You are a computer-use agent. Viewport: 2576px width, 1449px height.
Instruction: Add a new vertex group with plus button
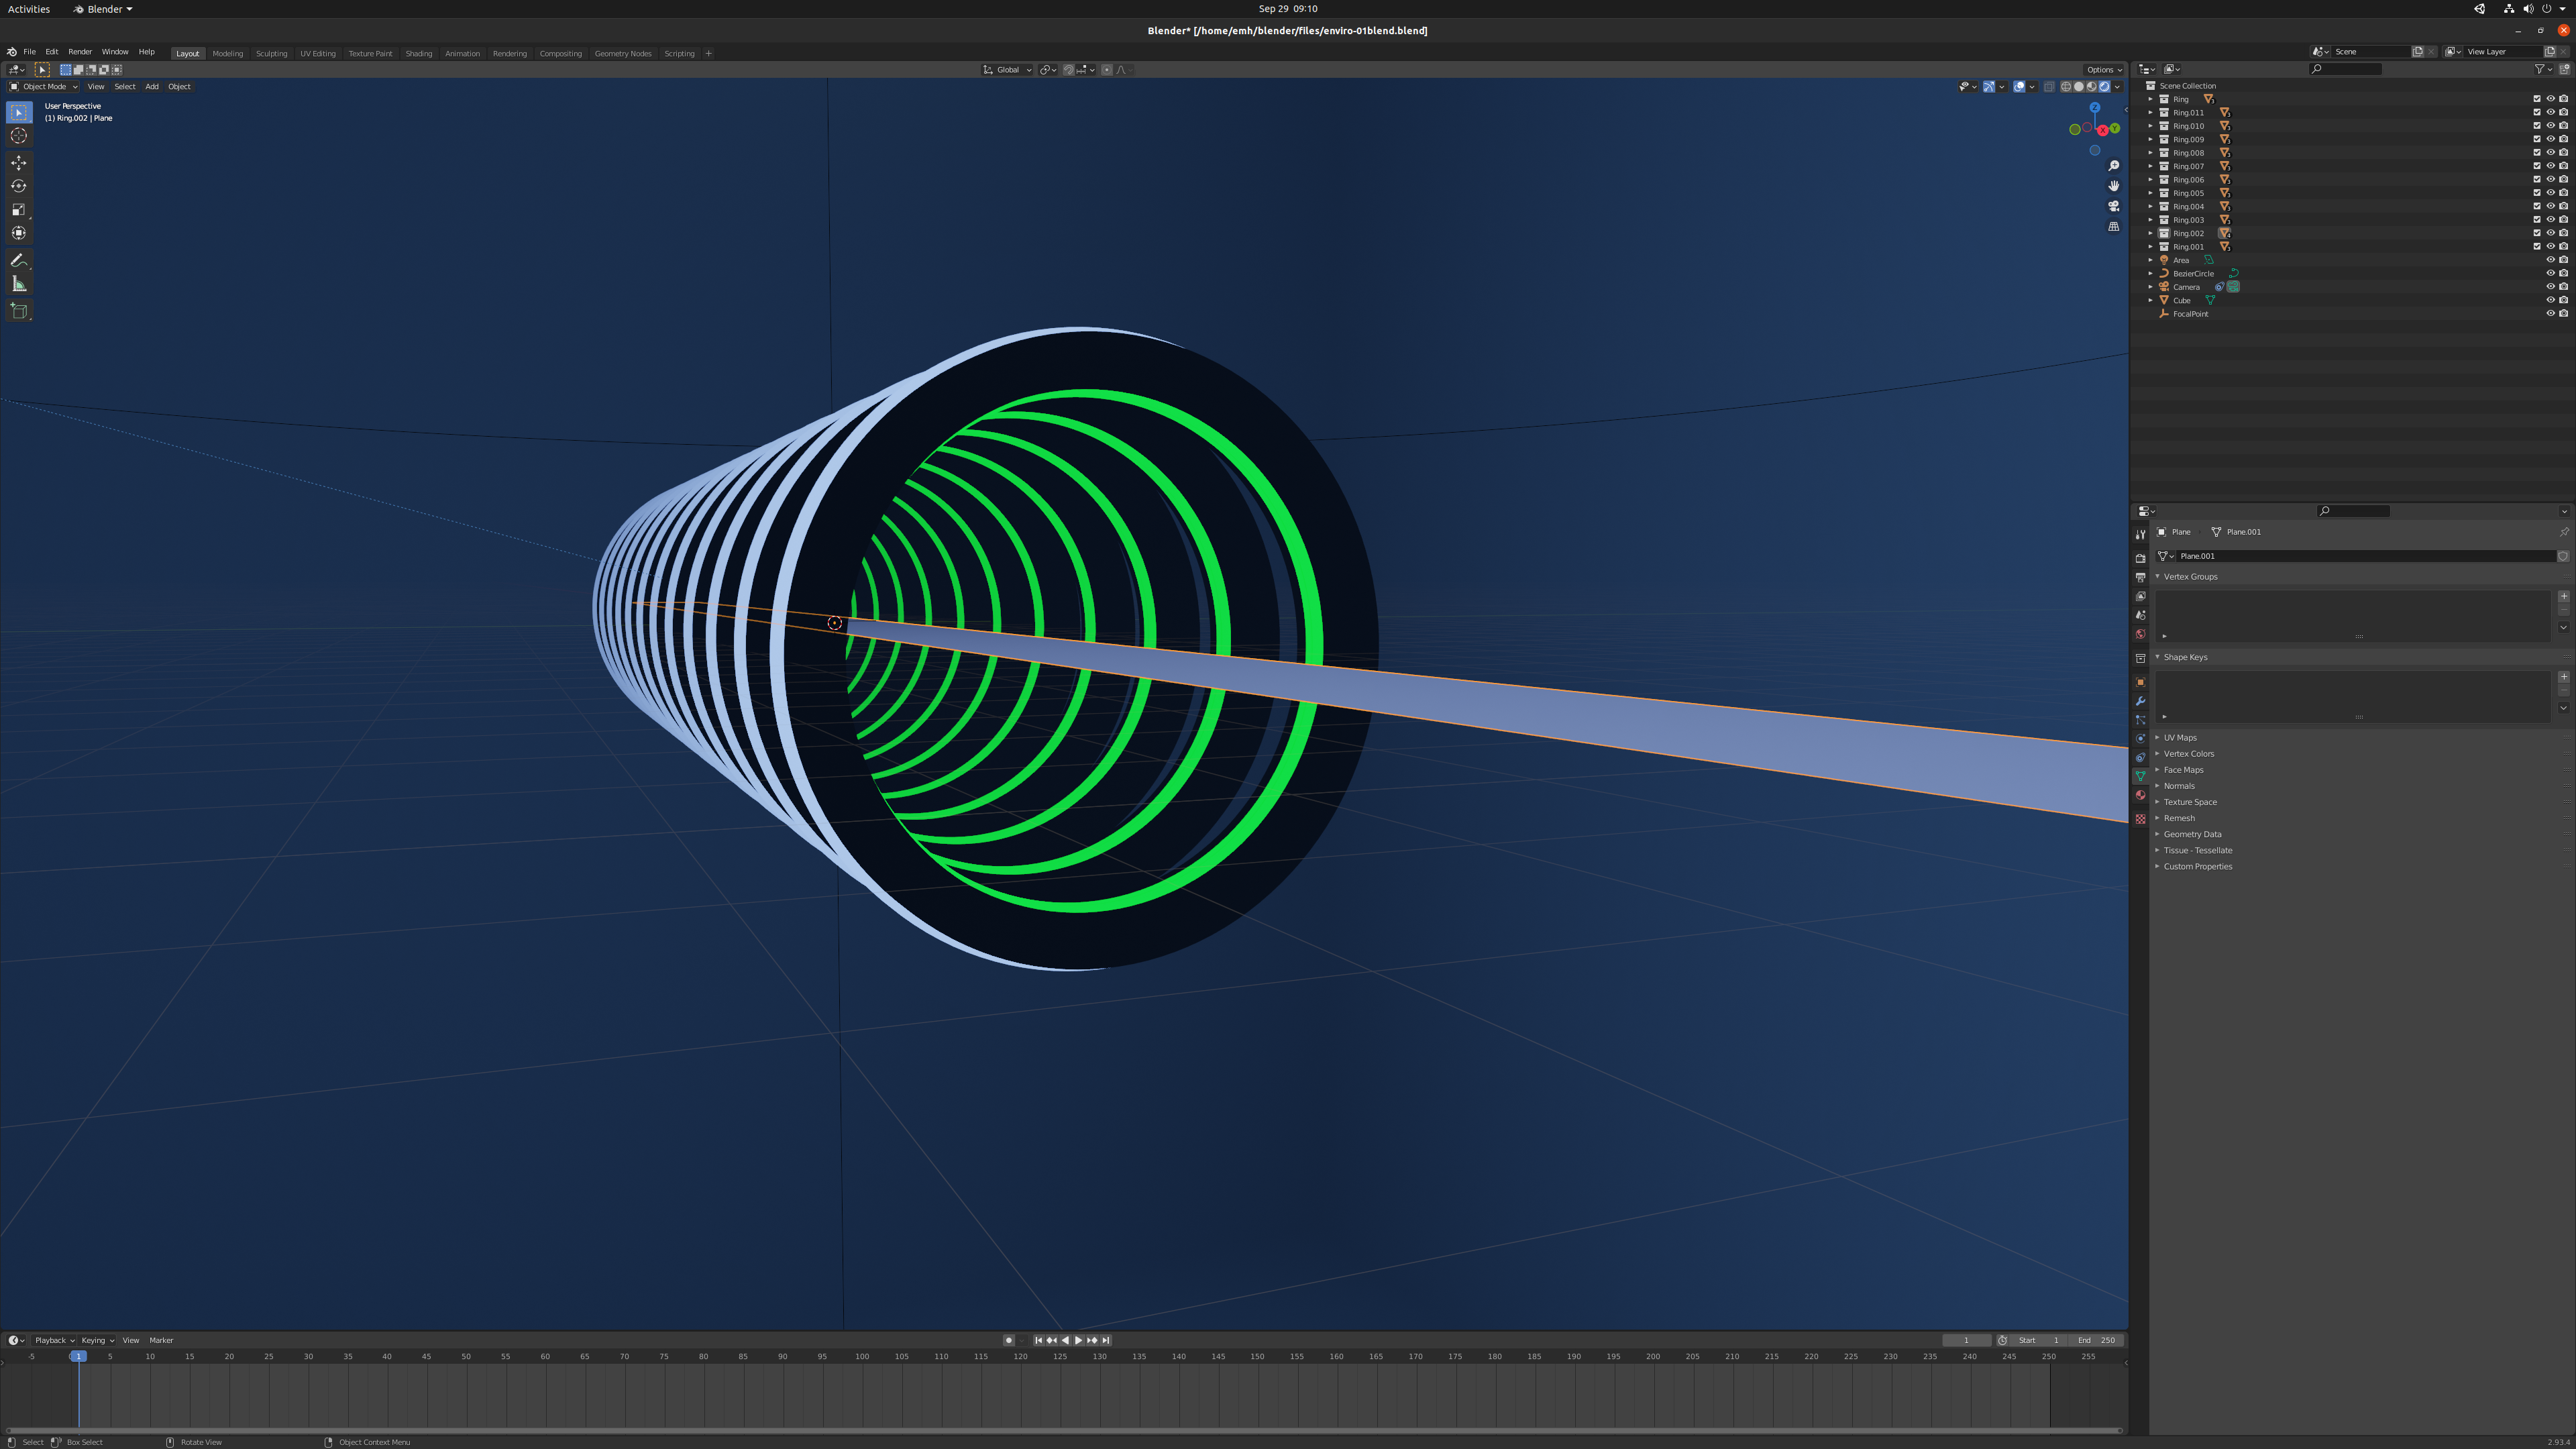pyautogui.click(x=2563, y=596)
